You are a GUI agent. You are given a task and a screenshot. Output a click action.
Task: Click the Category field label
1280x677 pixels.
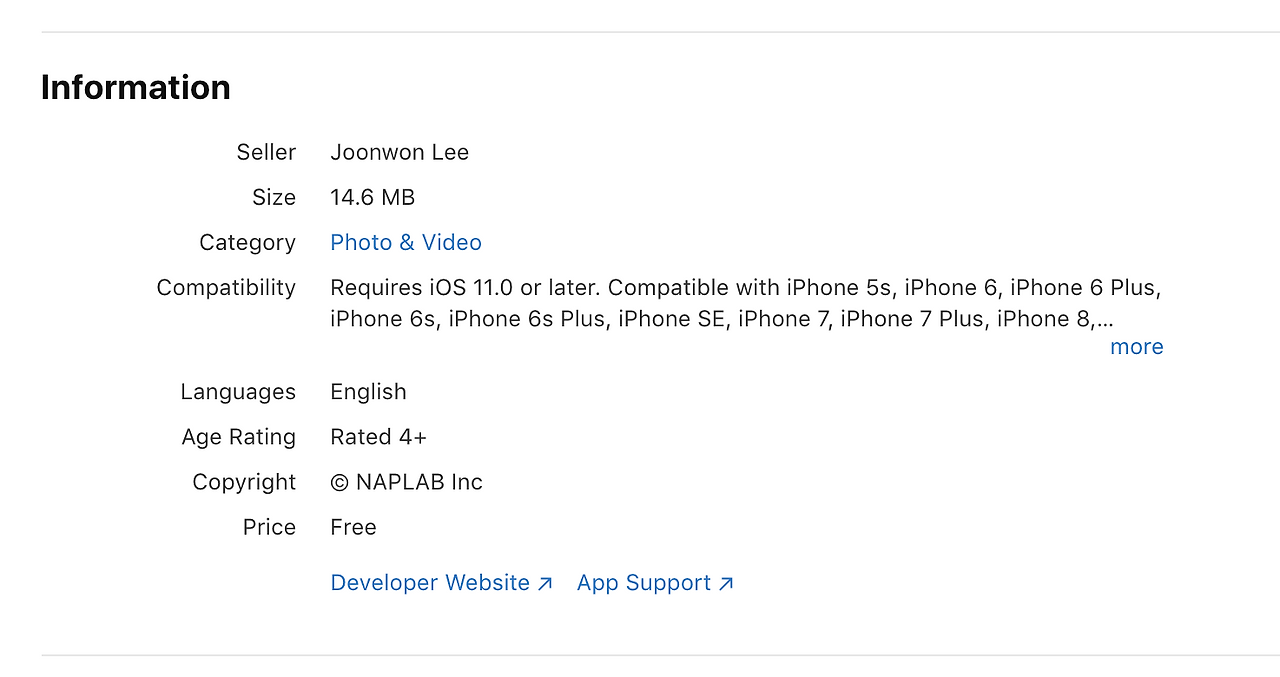pyautogui.click(x=247, y=242)
